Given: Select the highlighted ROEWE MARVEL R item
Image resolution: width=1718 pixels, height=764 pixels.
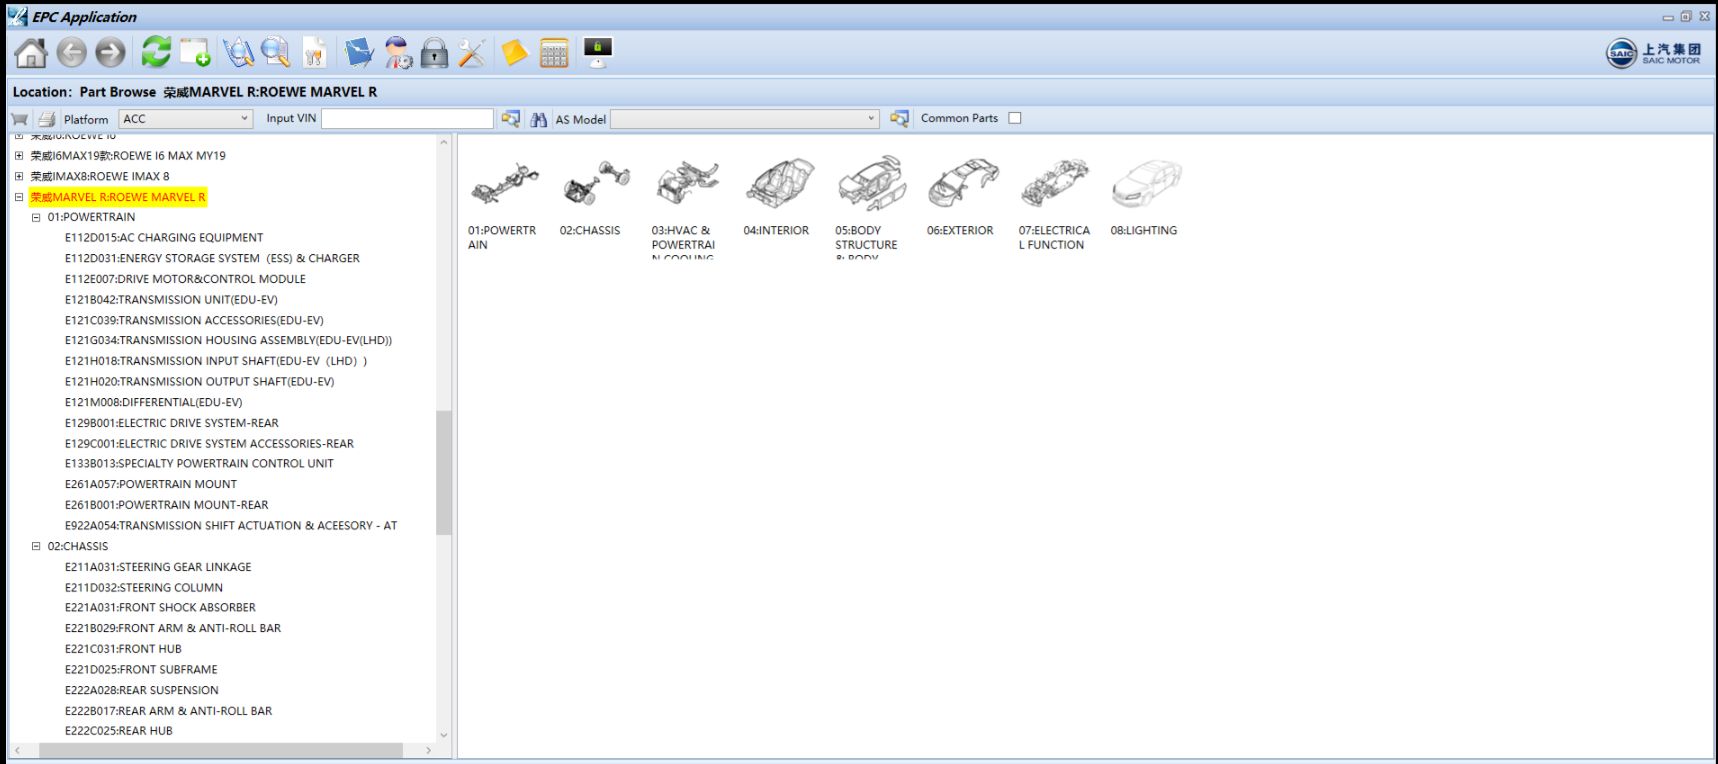Looking at the screenshot, I should [x=118, y=197].
